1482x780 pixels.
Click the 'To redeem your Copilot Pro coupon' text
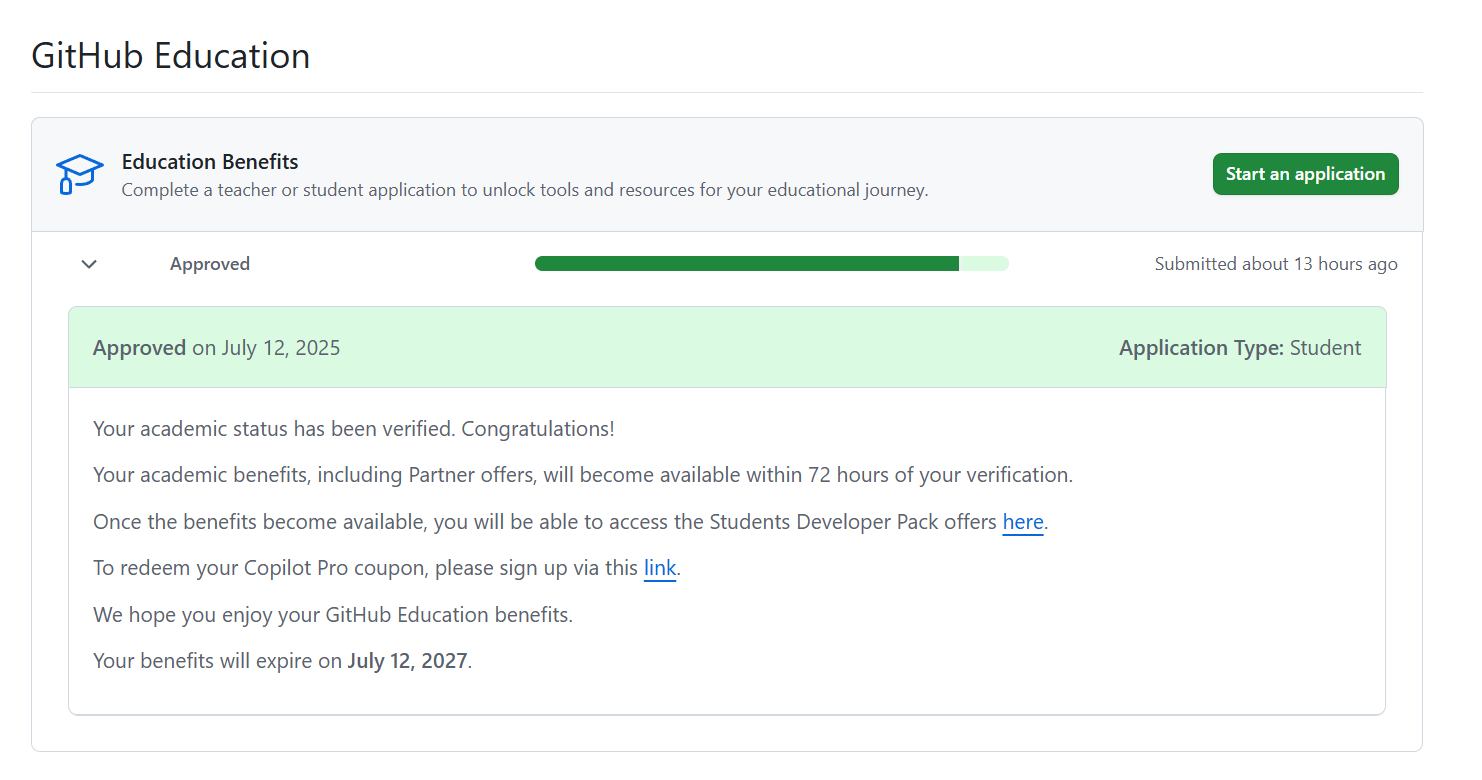[365, 568]
